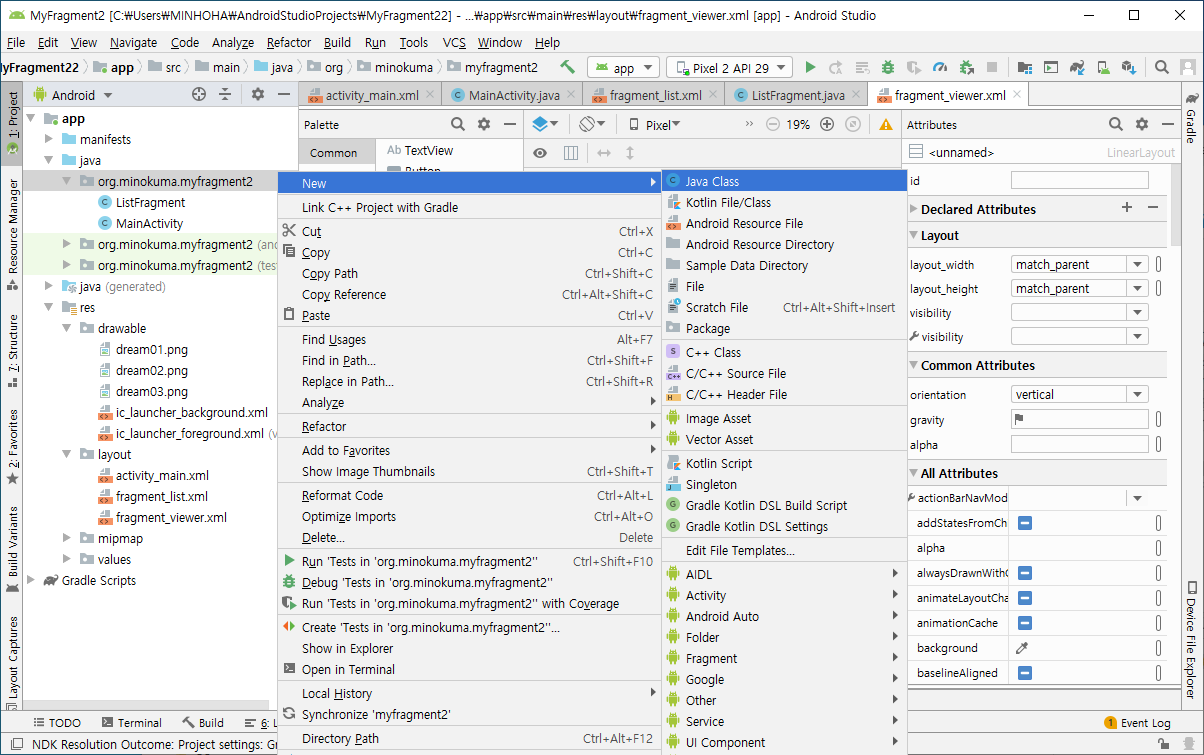
Task: Toggle animateLayoutChanges checkbox
Action: pyautogui.click(x=1025, y=598)
